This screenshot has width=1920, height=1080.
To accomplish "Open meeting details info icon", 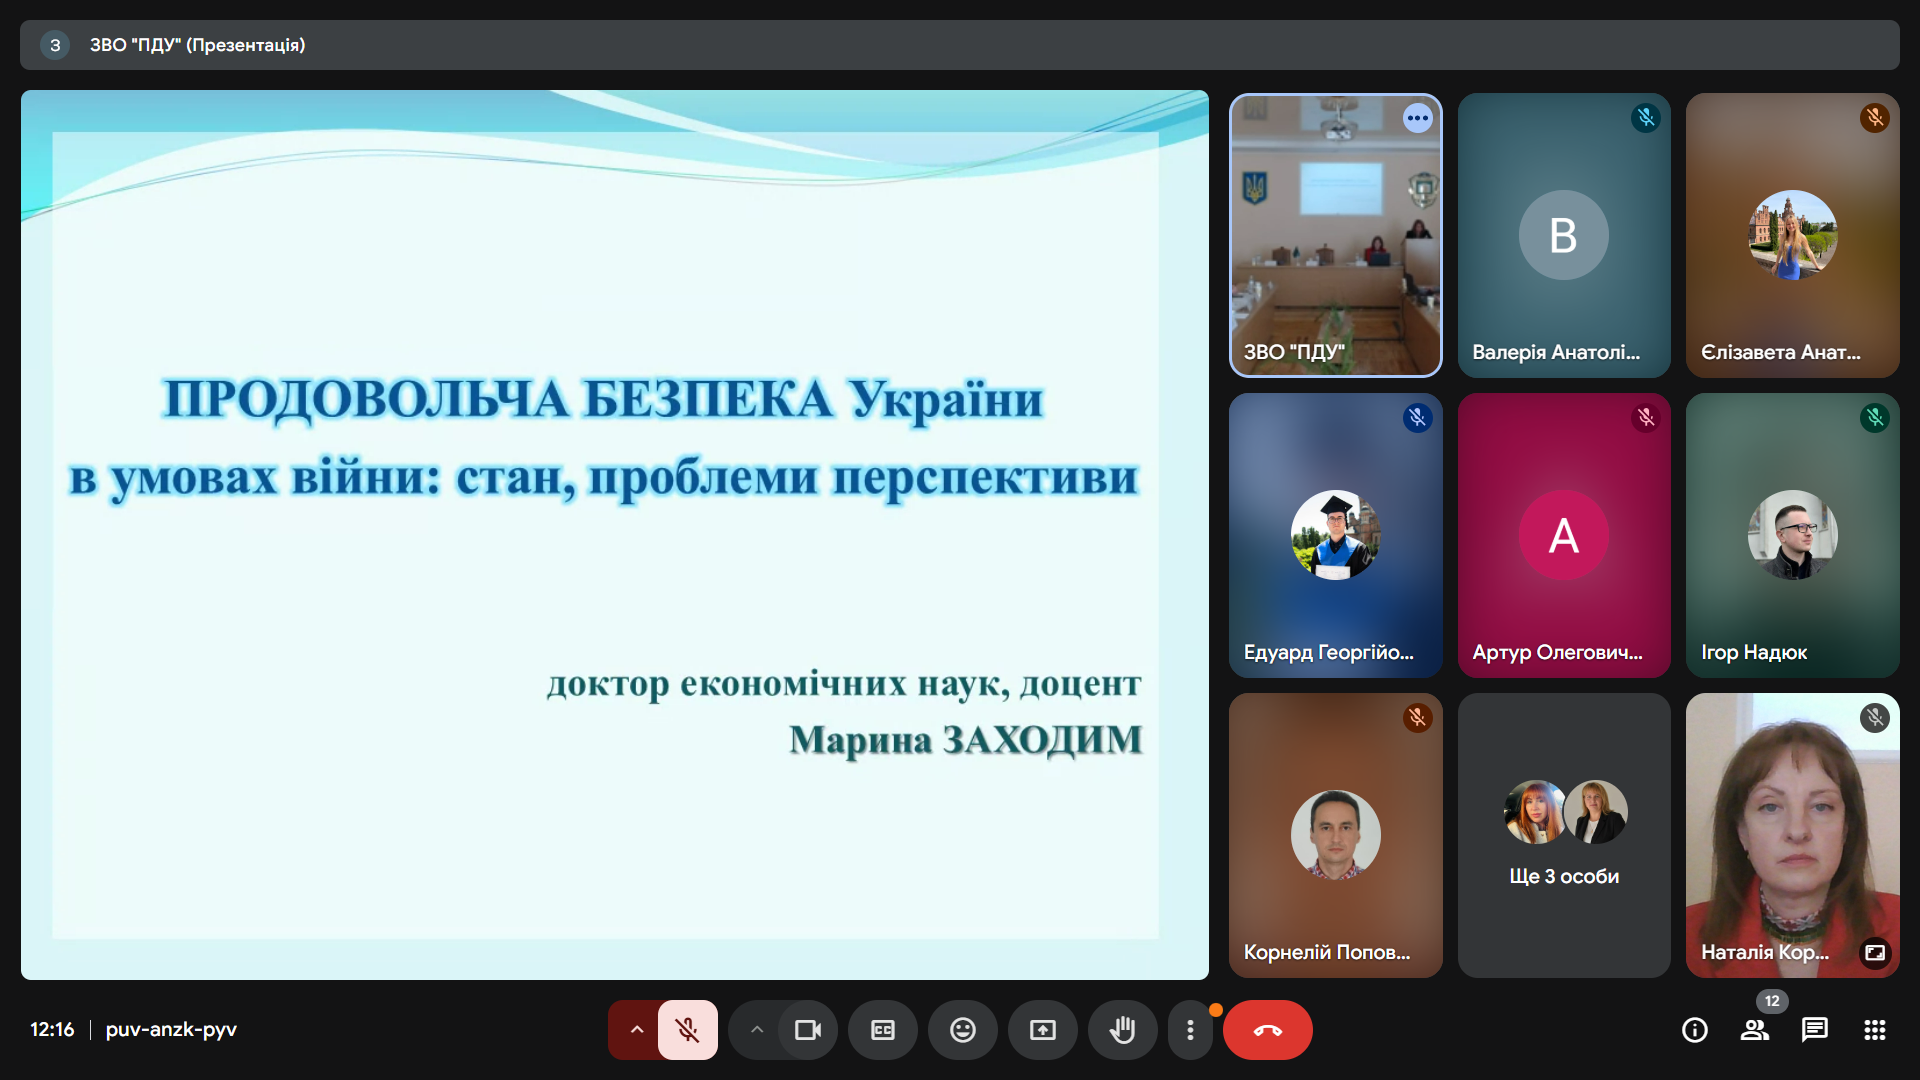I will click(1695, 1030).
